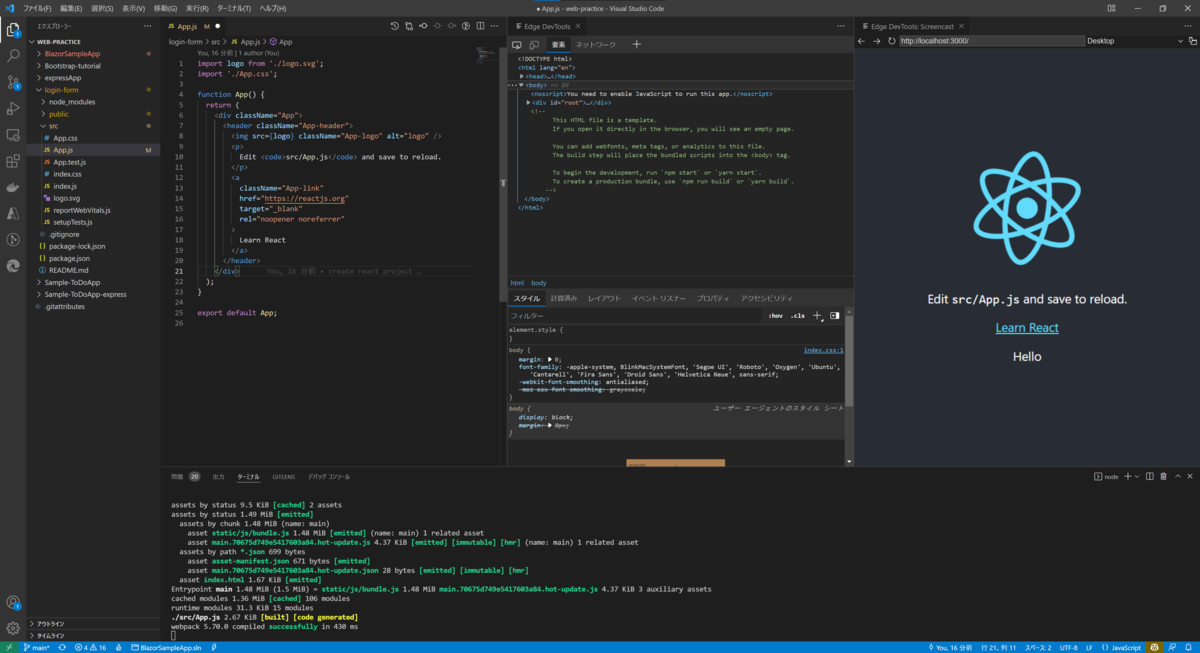1200x653 pixels.
Task: Toggle the .cls class editor
Action: pyautogui.click(x=797, y=316)
